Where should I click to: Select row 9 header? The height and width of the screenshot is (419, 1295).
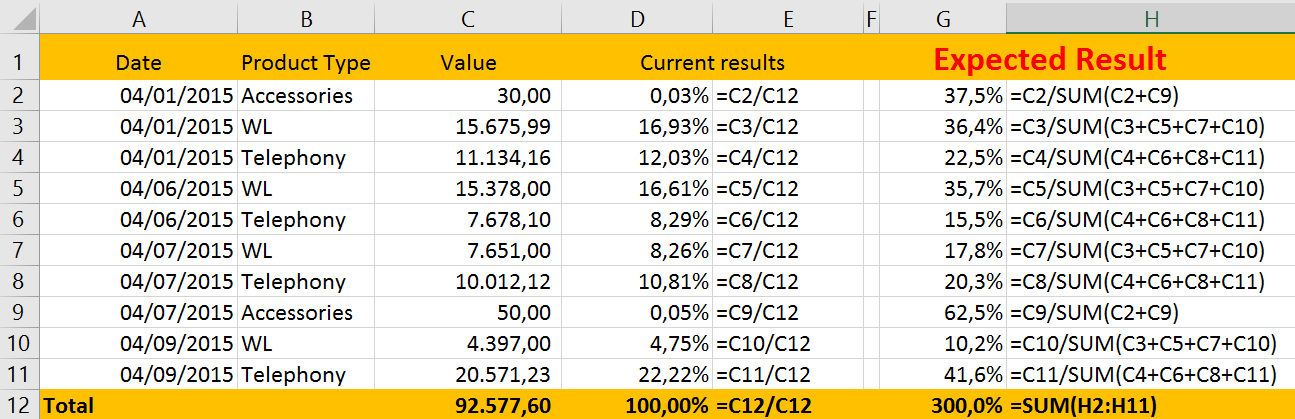click(x=19, y=312)
